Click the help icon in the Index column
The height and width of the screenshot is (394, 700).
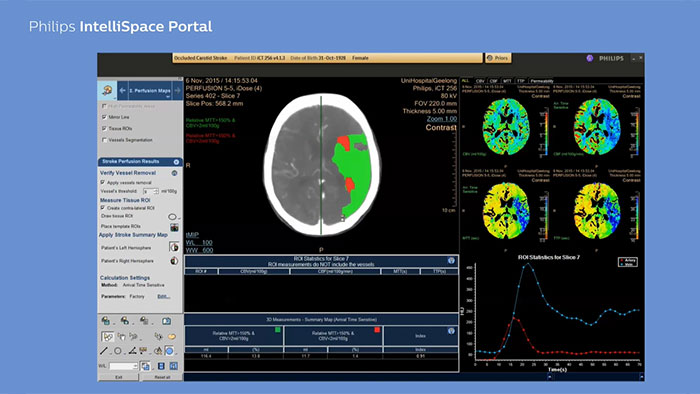451,331
